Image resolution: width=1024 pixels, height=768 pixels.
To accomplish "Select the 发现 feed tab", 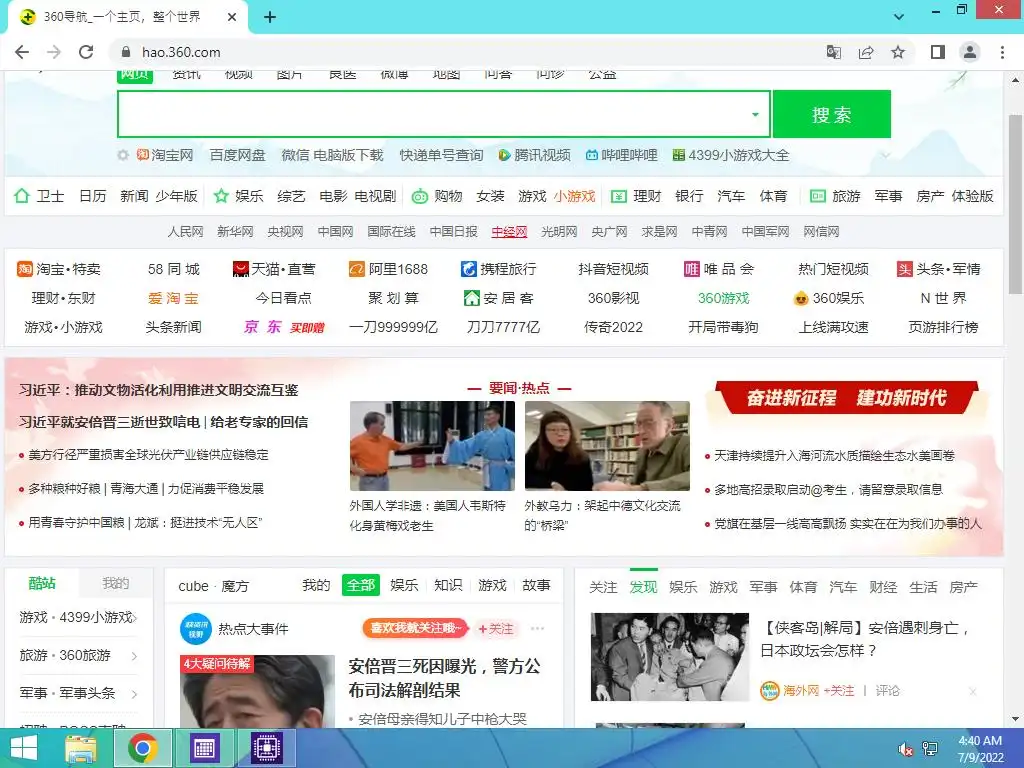I will pyautogui.click(x=643, y=587).
